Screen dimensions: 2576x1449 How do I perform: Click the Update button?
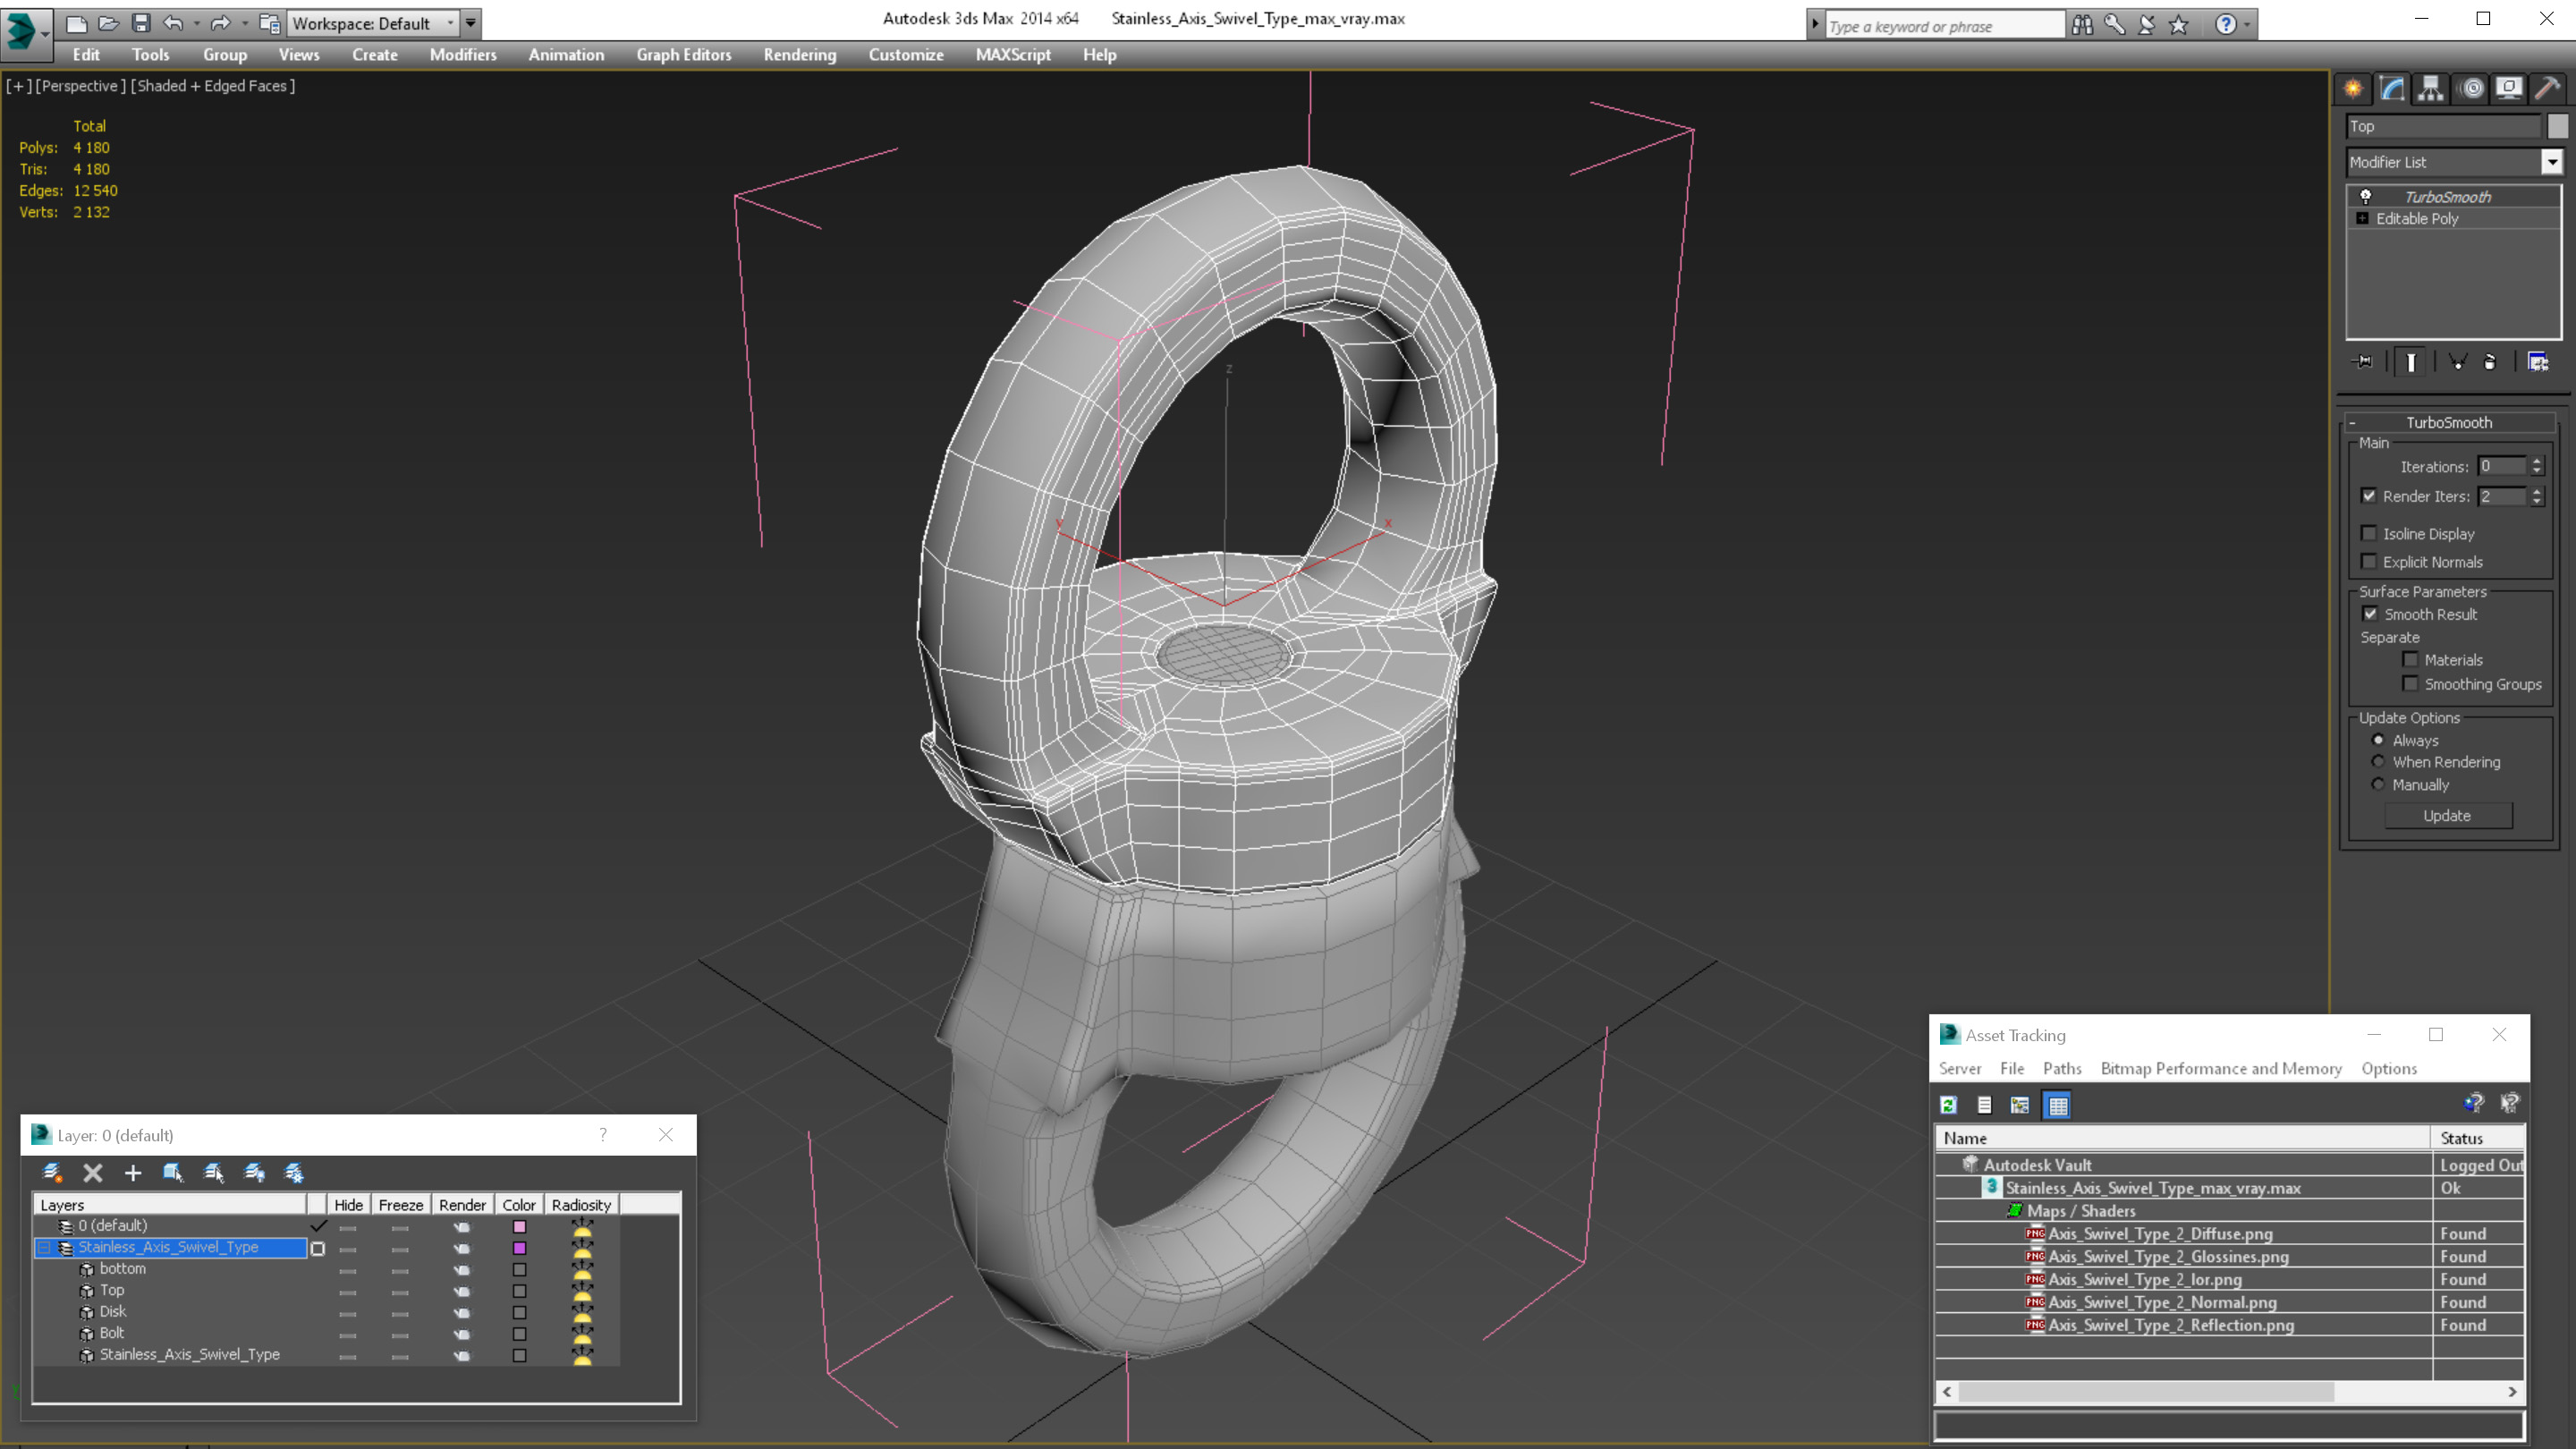click(x=2447, y=816)
